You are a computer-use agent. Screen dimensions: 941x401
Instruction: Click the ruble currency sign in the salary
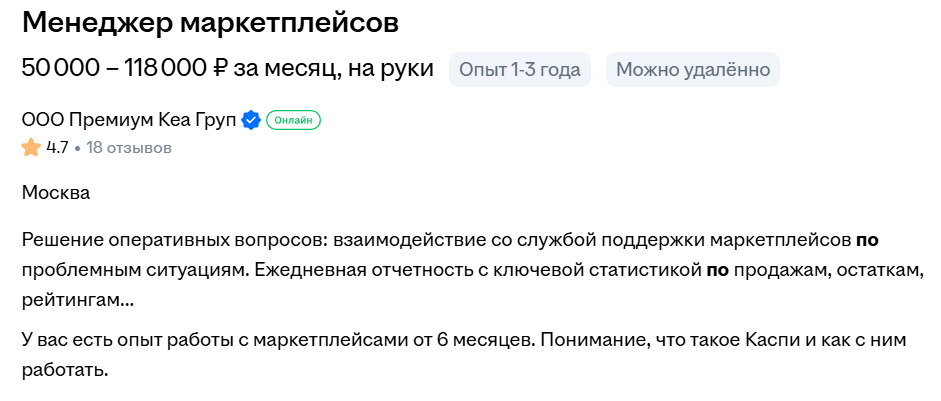point(222,69)
